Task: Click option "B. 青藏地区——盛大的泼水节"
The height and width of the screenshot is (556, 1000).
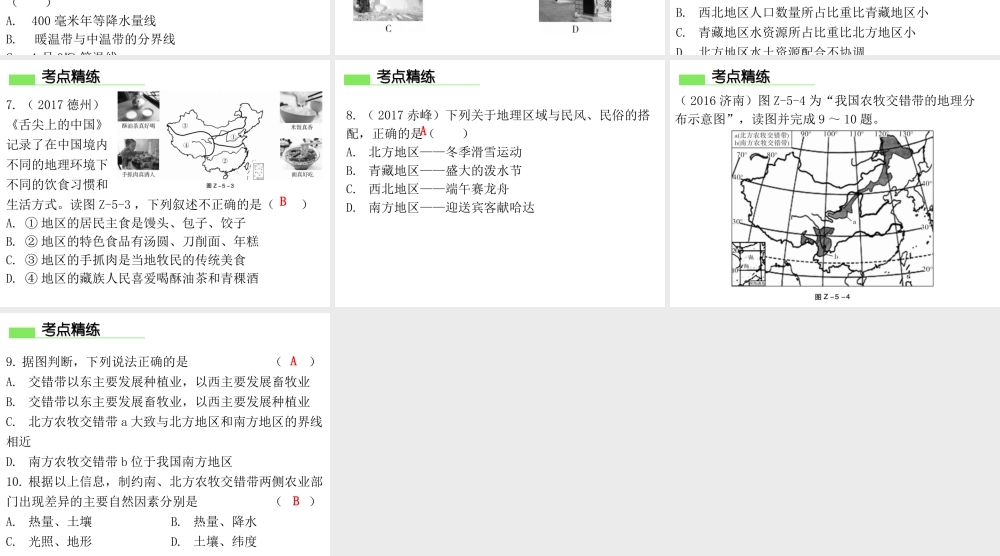Action: (x=434, y=171)
